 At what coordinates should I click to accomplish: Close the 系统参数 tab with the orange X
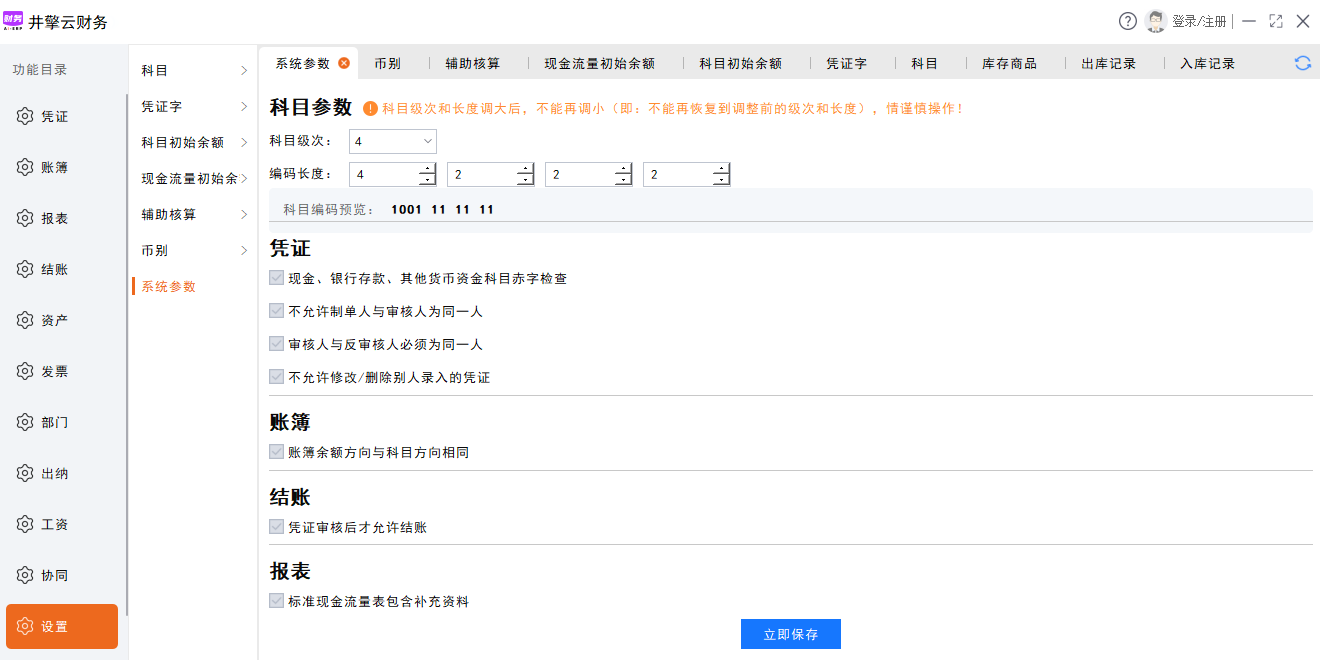click(344, 63)
